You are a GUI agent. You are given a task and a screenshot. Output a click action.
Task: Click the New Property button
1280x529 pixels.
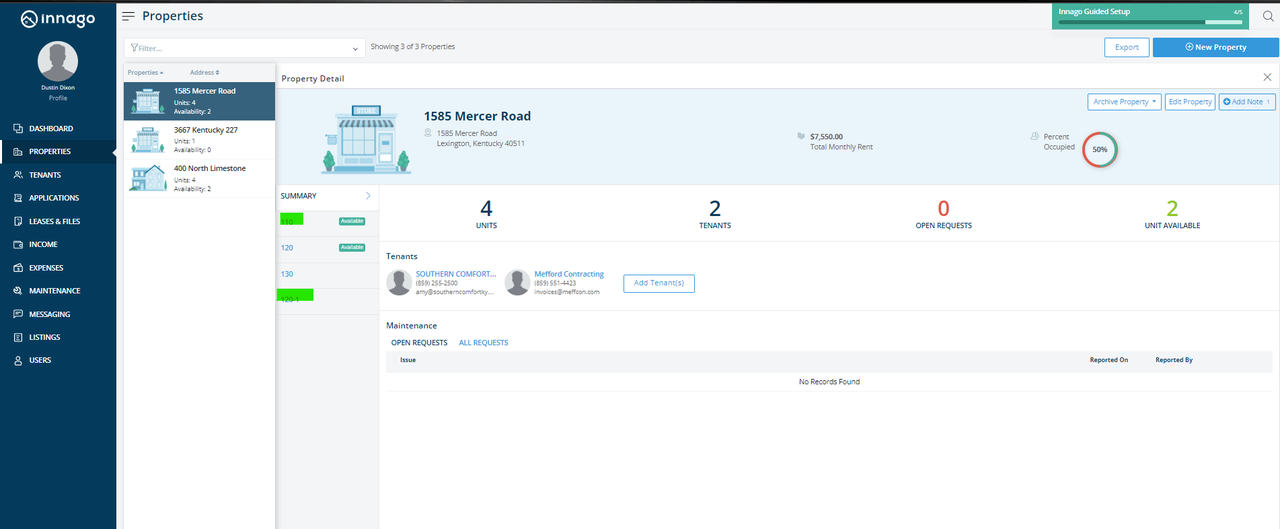tap(1215, 47)
